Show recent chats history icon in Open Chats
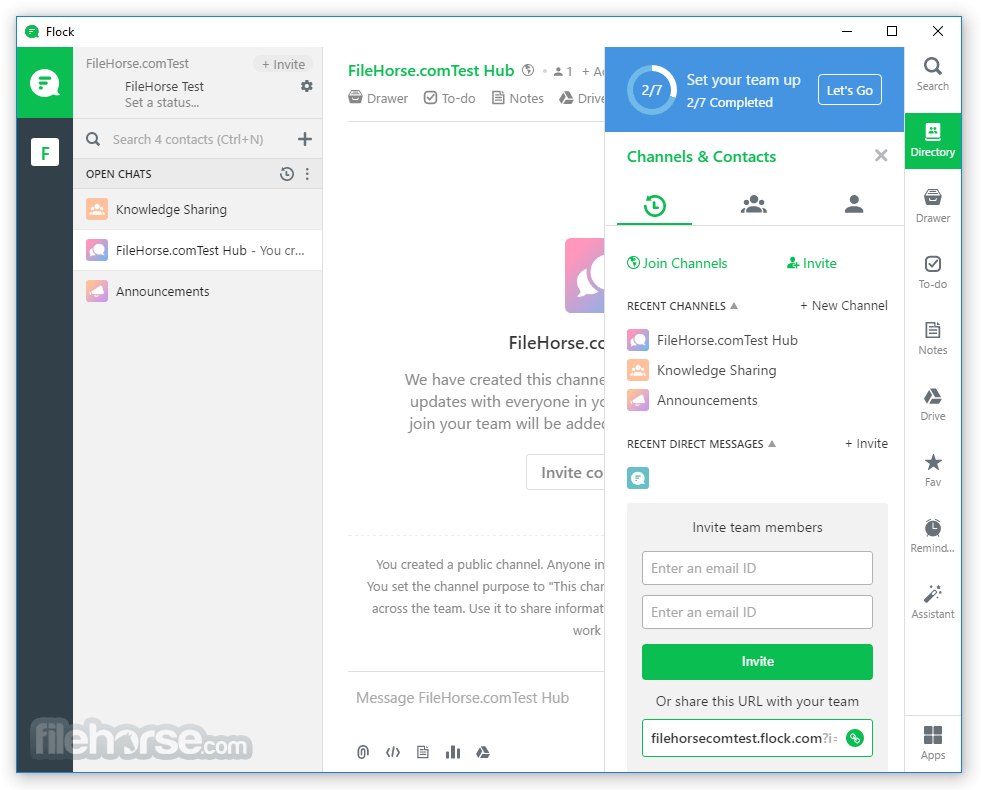The width and height of the screenshot is (981, 790). click(x=287, y=174)
